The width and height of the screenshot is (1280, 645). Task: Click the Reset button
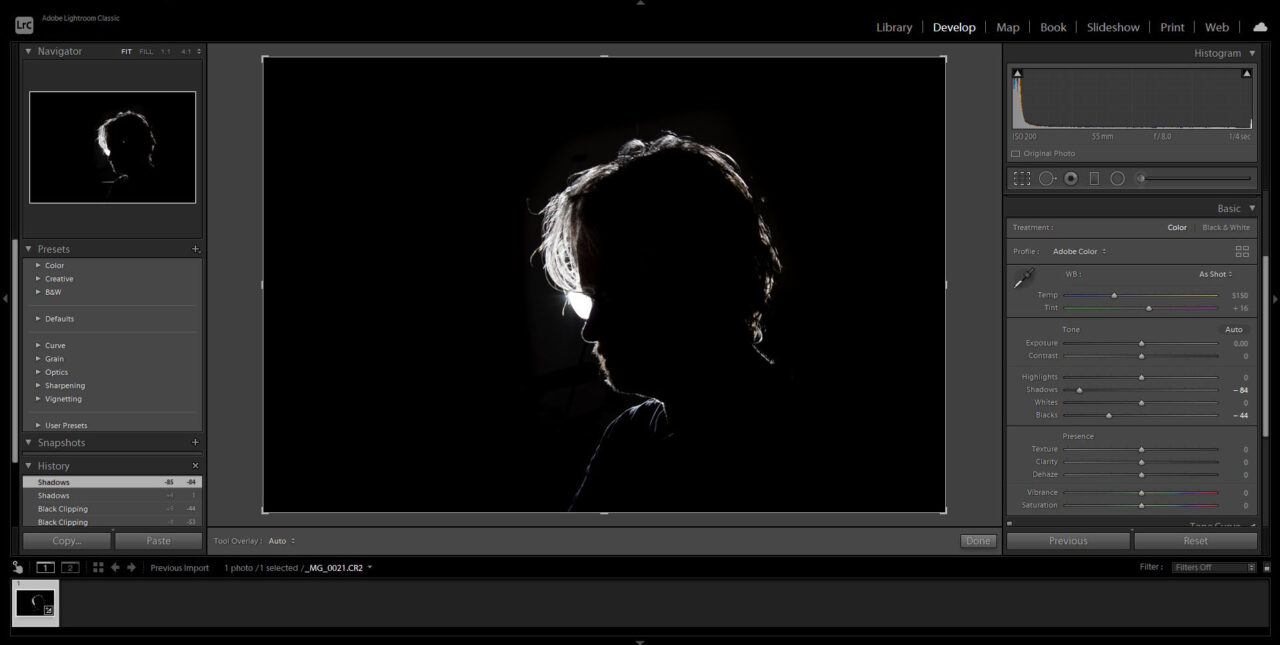pos(1195,541)
